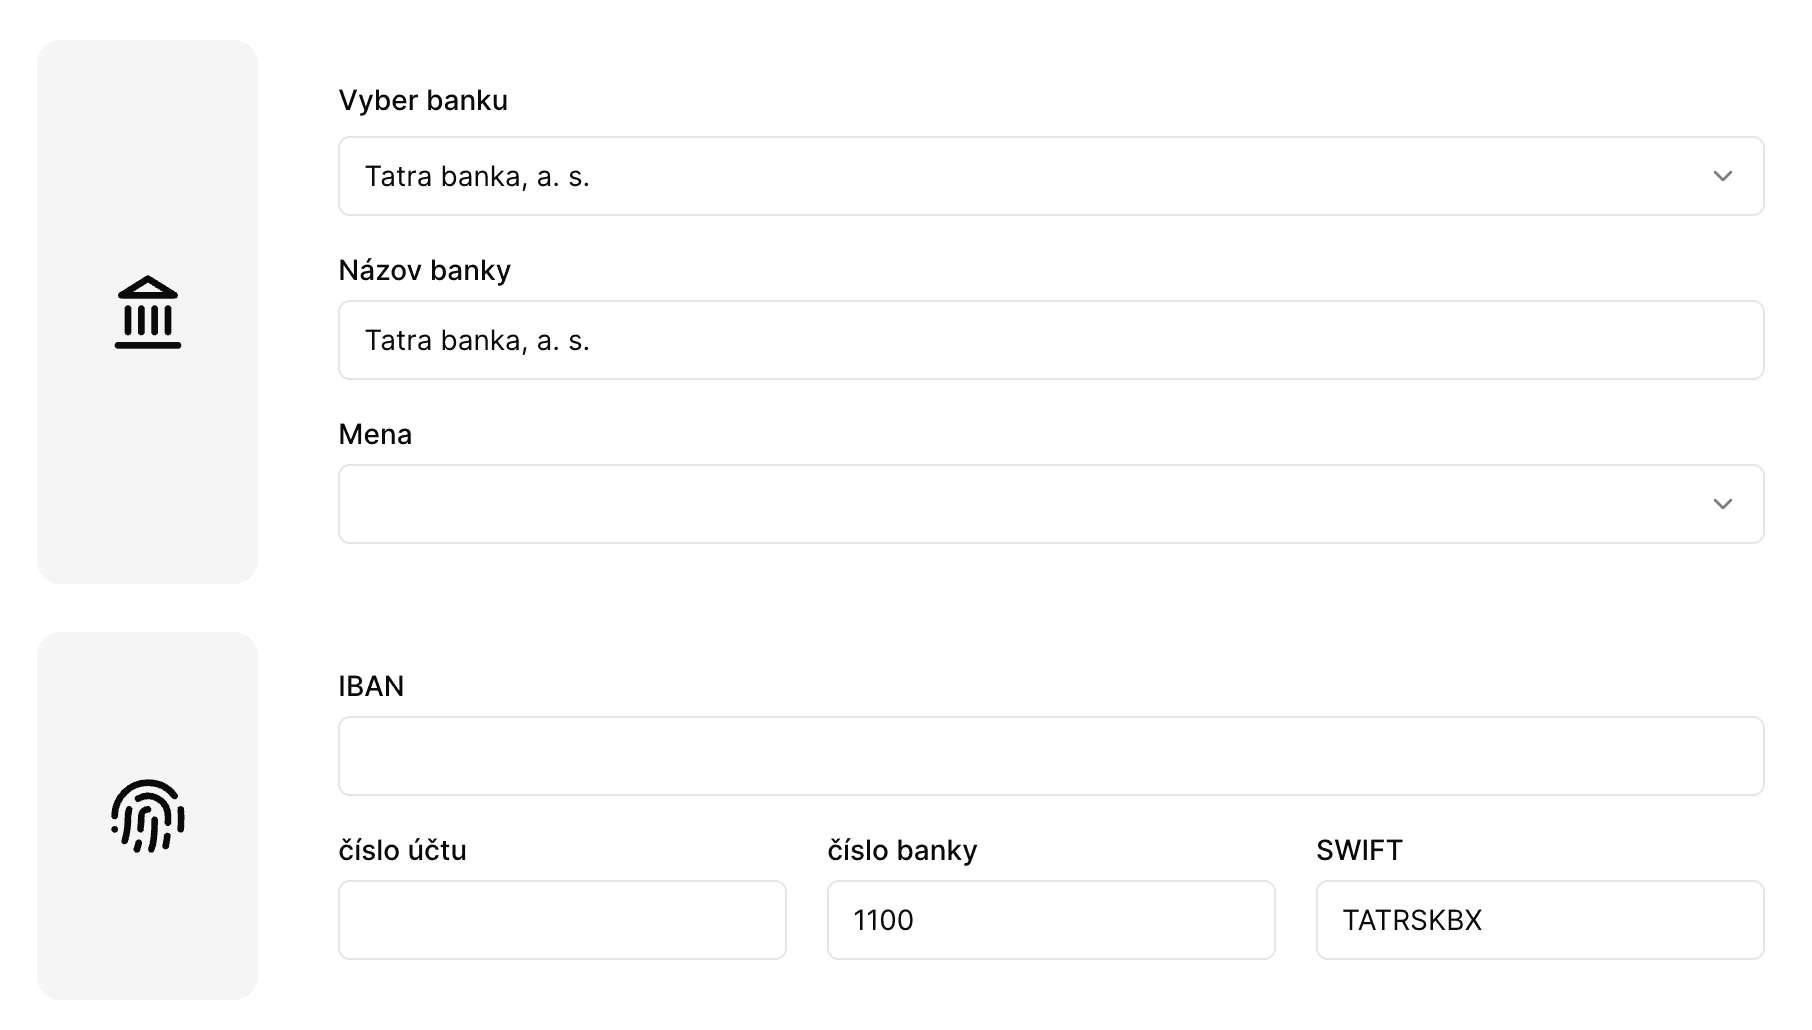Viewport: 1812px width, 1030px height.
Task: Click into the IBAN input field
Action: (x=1050, y=756)
